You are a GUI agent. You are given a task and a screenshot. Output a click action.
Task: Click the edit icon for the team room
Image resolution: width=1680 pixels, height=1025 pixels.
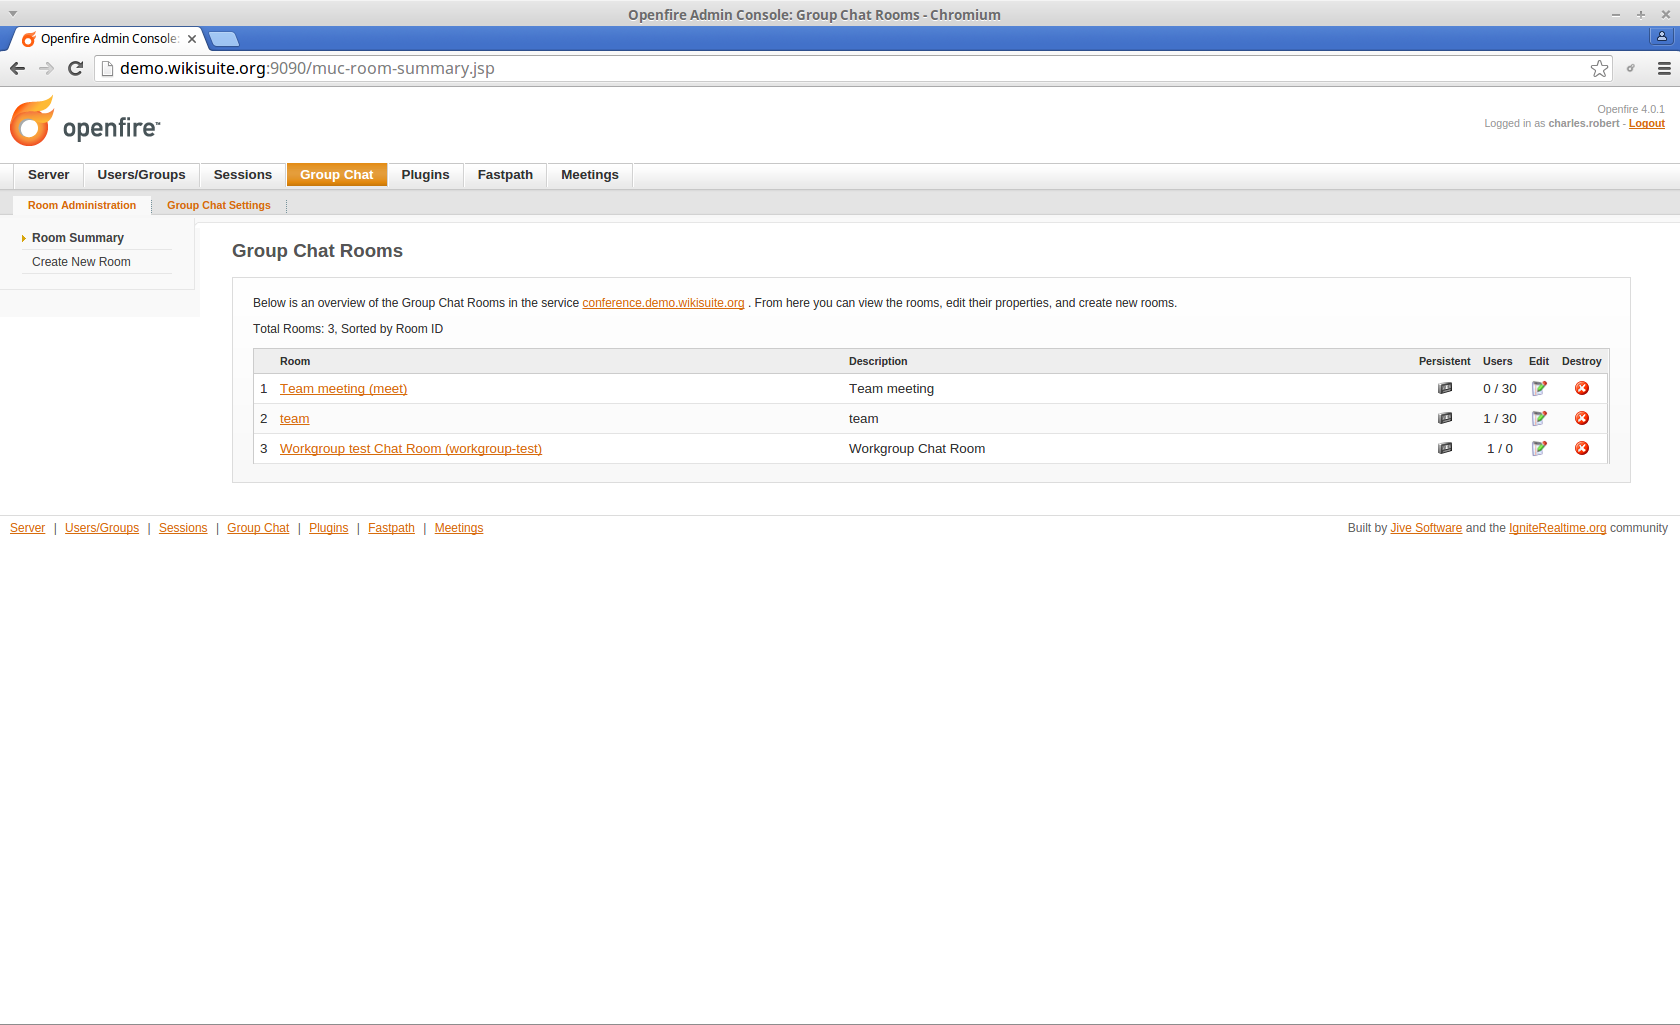click(1539, 418)
